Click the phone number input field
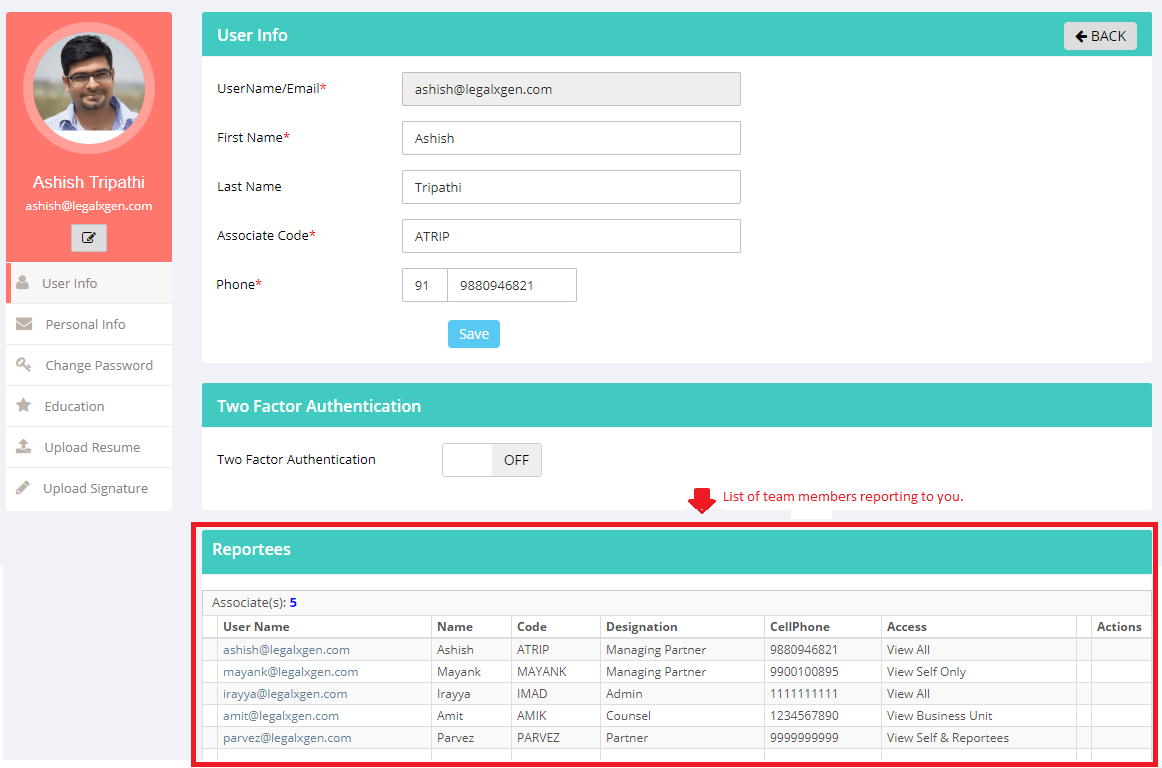Screen dimensions: 1162x768 (x=511, y=285)
